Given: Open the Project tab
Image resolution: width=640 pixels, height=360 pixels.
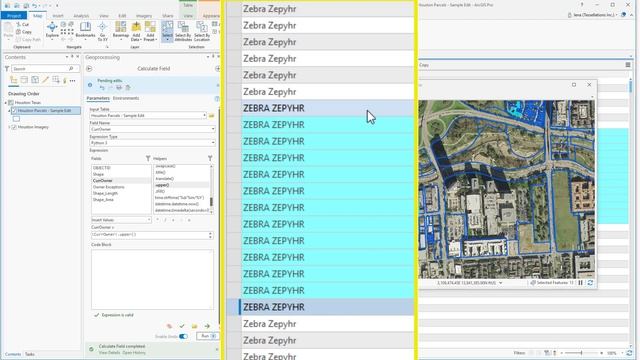Looking at the screenshot, I should click(14, 16).
